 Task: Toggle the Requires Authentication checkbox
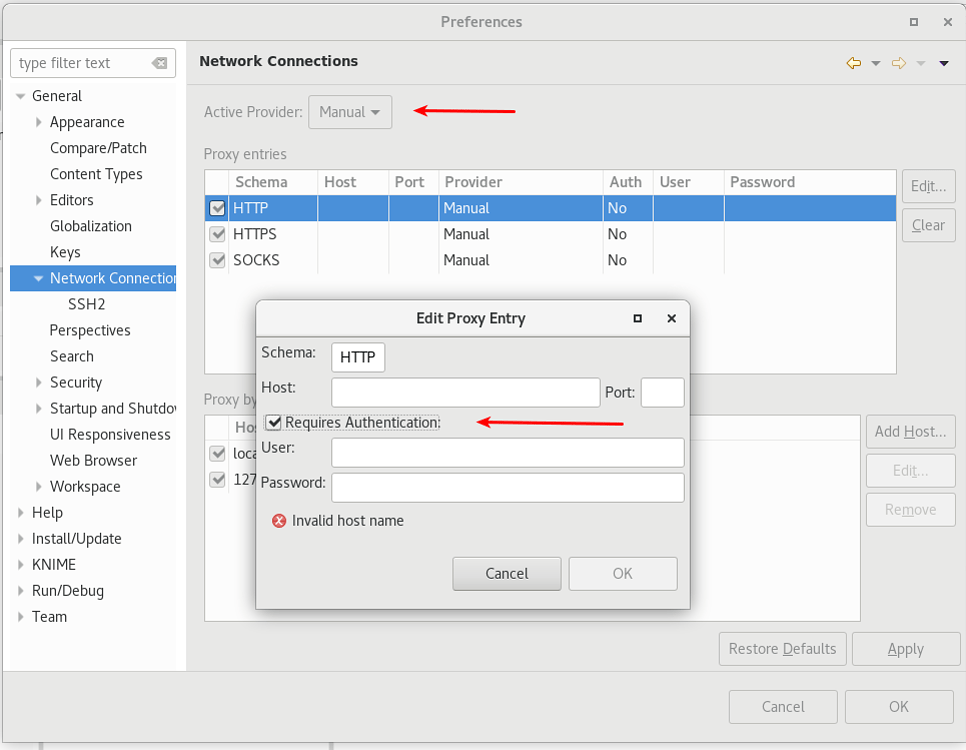[x=274, y=422]
